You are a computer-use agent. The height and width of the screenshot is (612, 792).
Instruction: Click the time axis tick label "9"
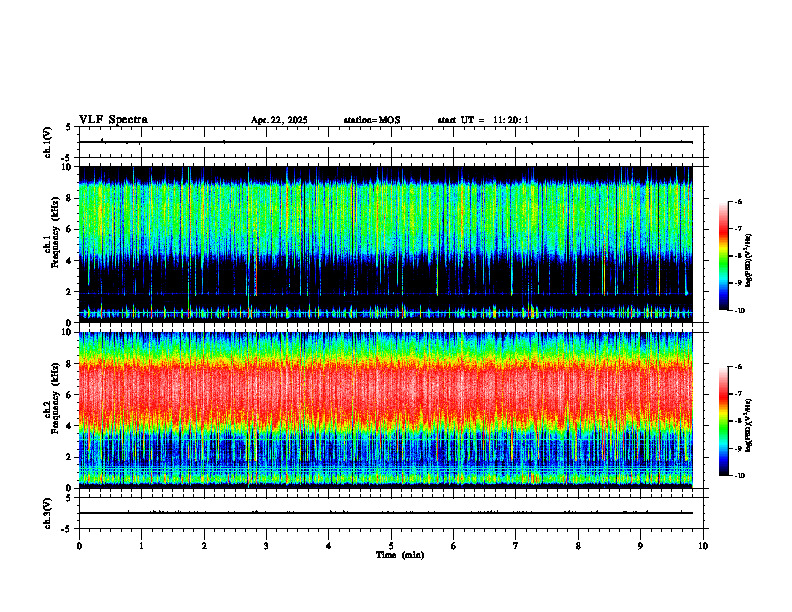pos(640,546)
